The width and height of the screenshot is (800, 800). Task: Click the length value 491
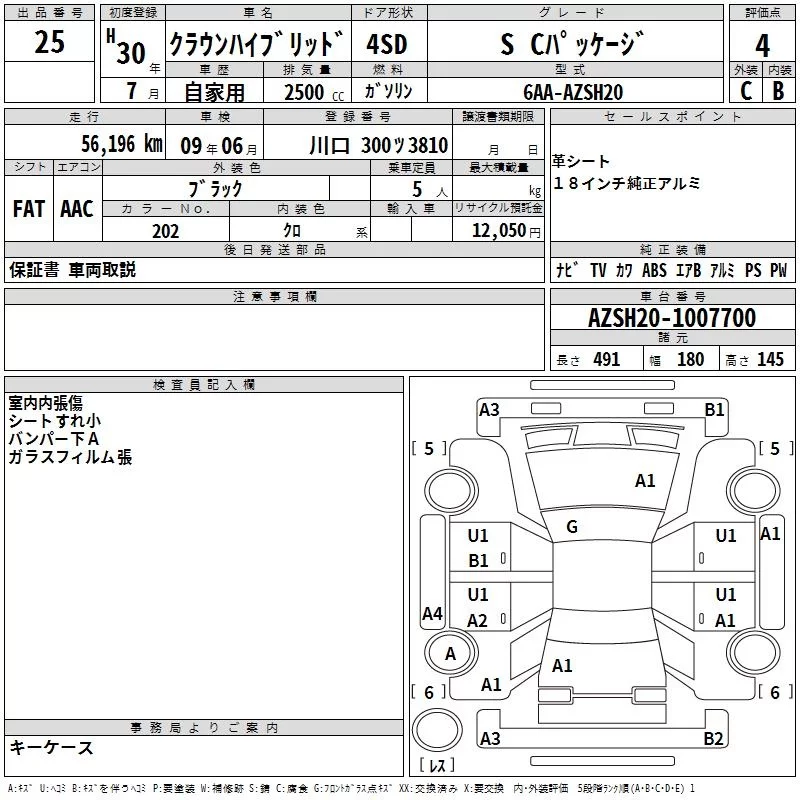(x=607, y=359)
